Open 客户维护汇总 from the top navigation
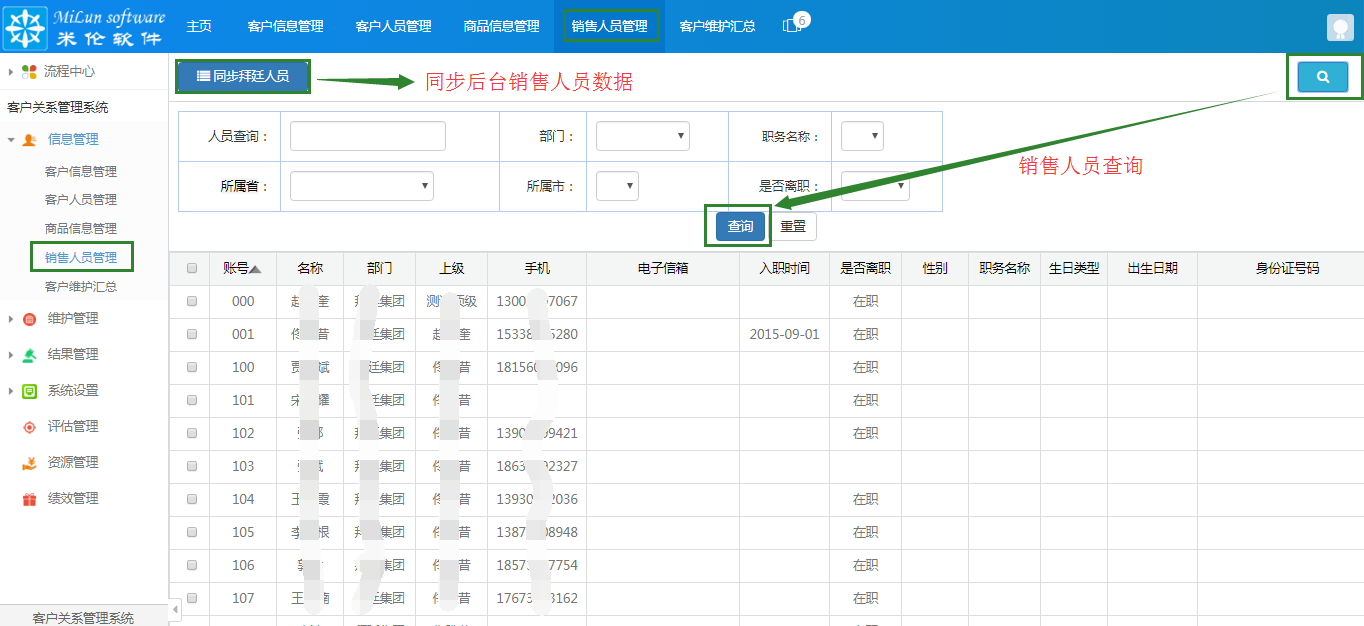 (x=715, y=26)
